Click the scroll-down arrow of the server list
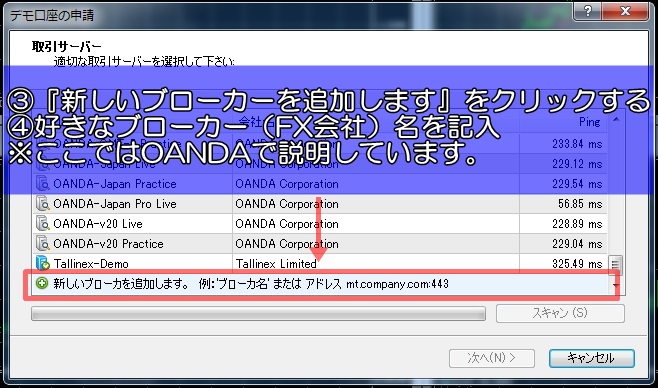 616,285
